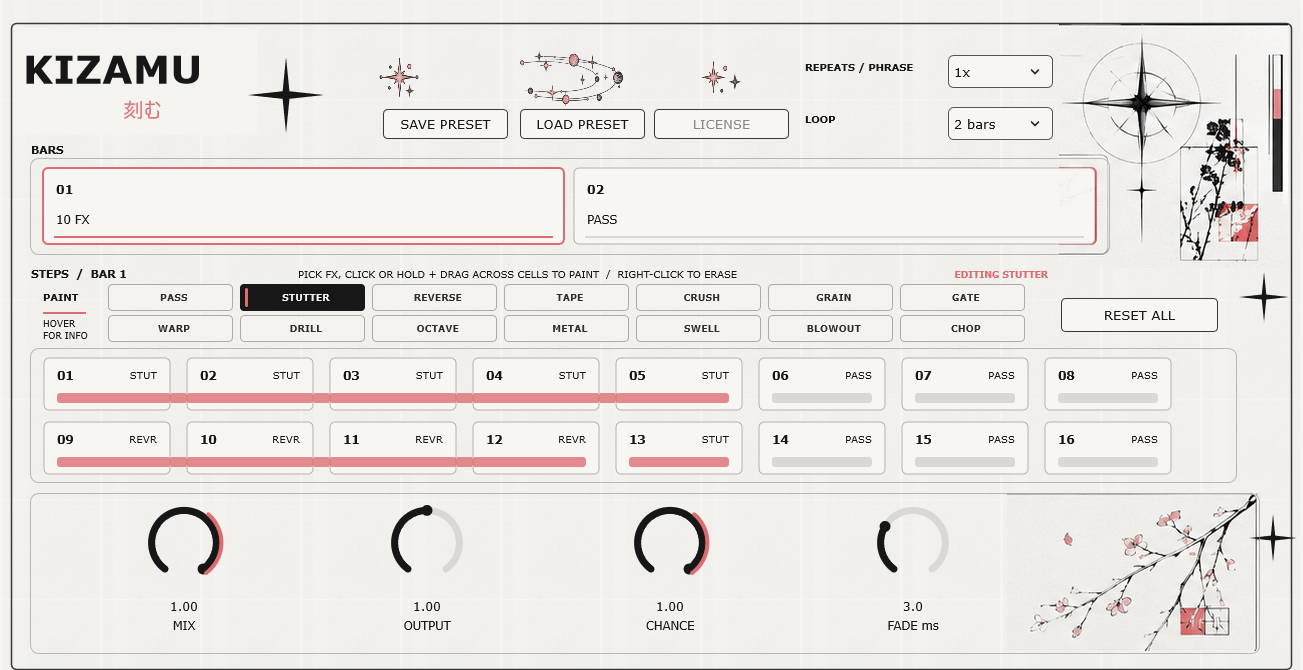Click the vertical level meter at top right
Screen dimensions: 1303x670
[1277, 122]
